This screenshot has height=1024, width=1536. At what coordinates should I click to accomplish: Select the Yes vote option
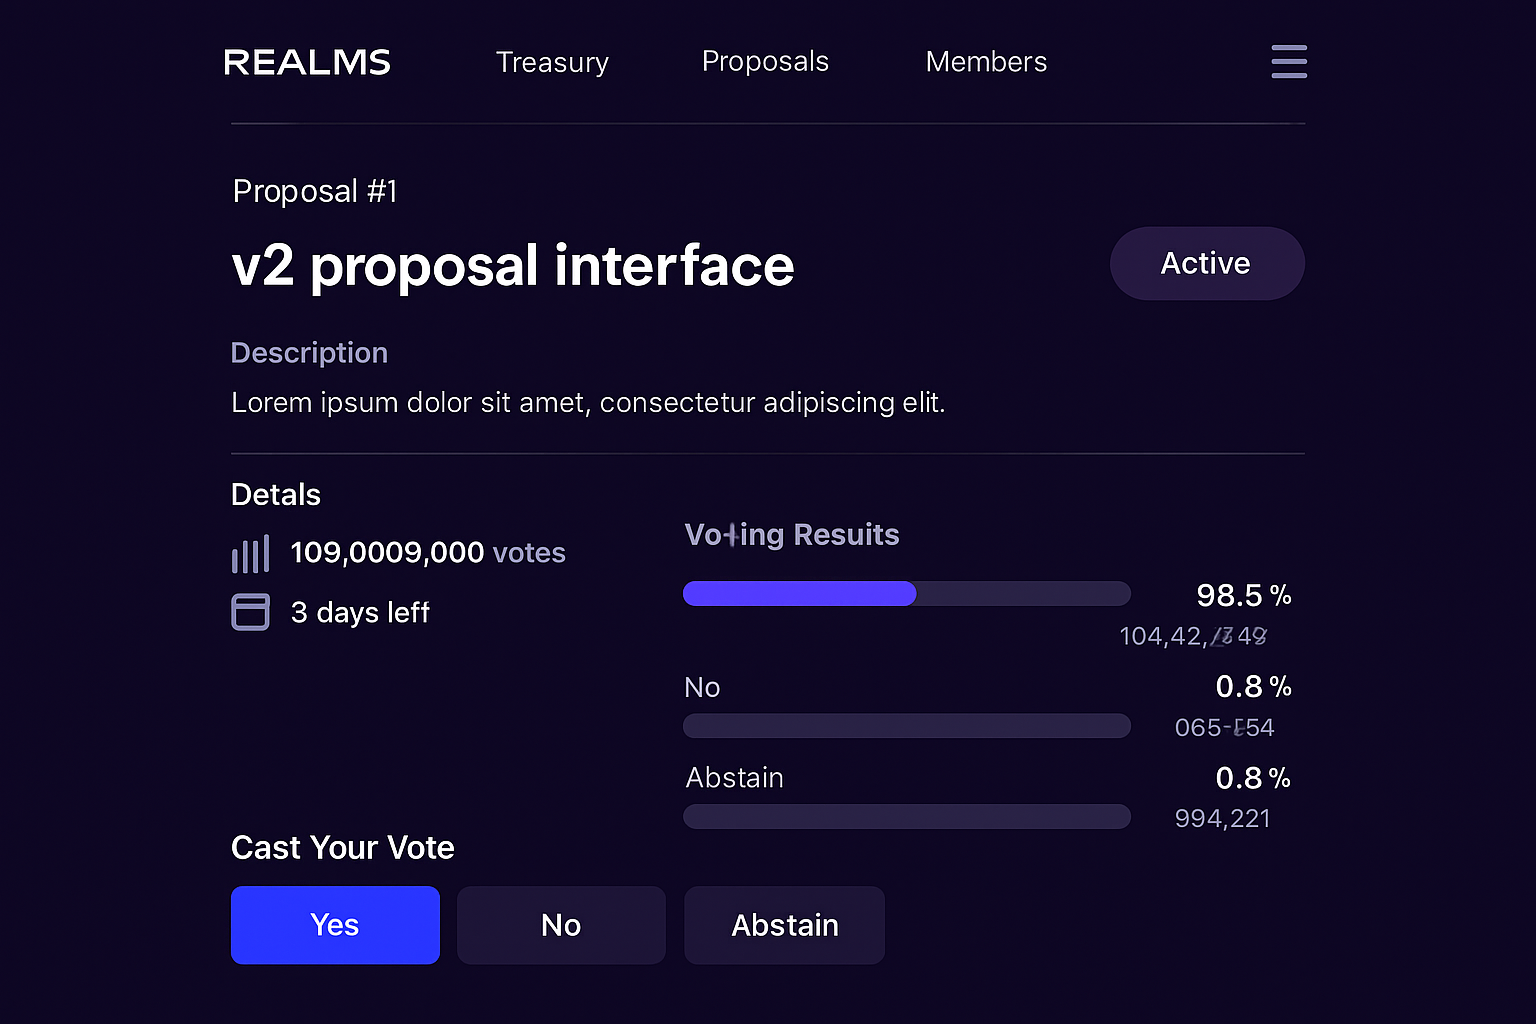[x=335, y=925]
